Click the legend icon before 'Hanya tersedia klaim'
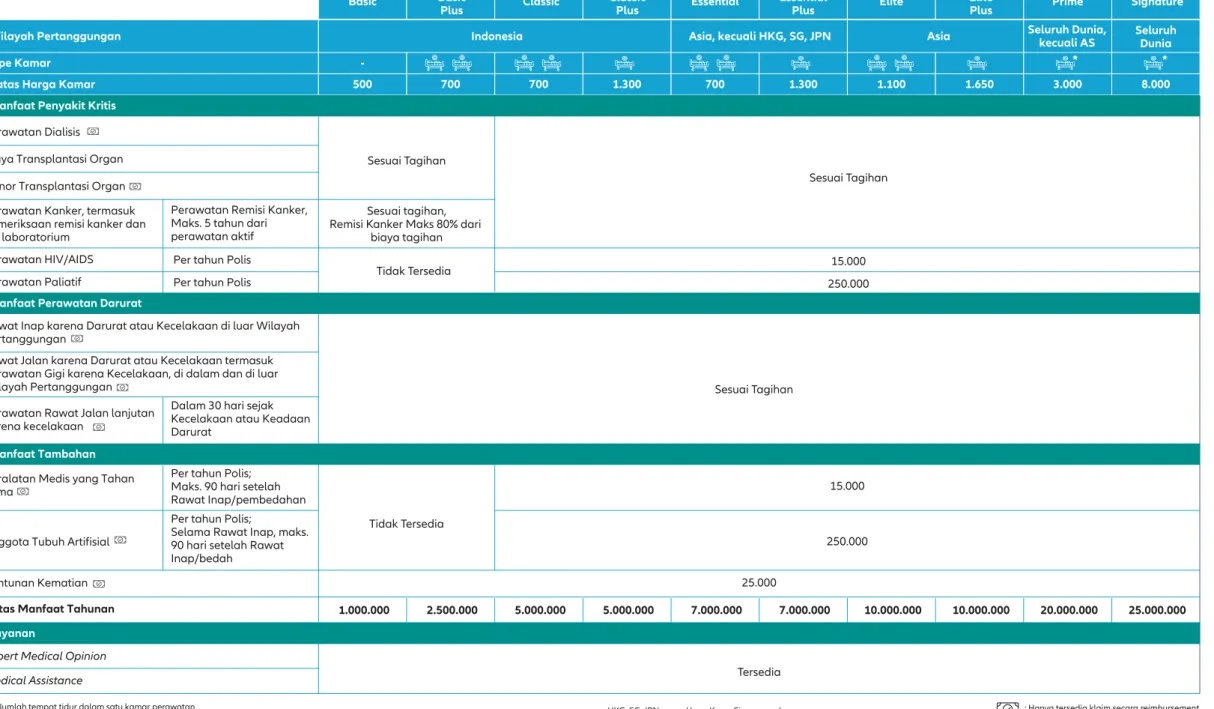This screenshot has width=1214, height=709. click(1009, 704)
